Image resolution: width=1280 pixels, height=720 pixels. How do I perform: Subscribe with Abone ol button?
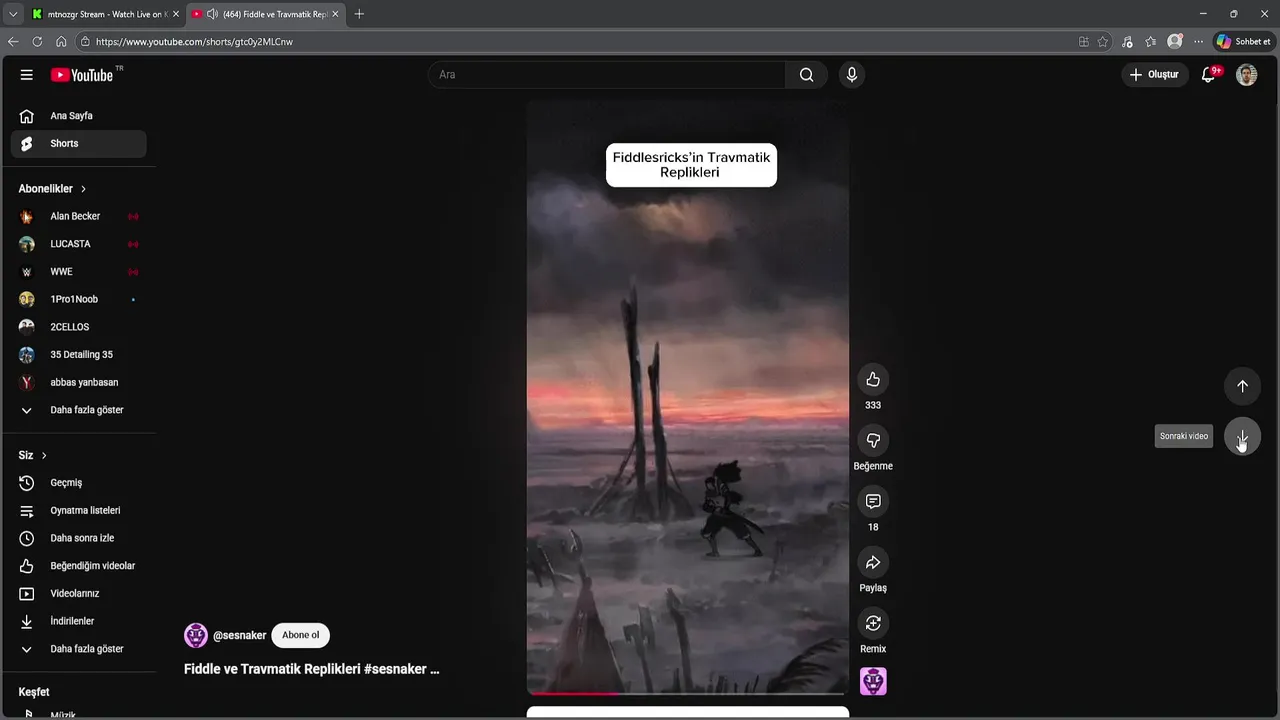[x=300, y=635]
